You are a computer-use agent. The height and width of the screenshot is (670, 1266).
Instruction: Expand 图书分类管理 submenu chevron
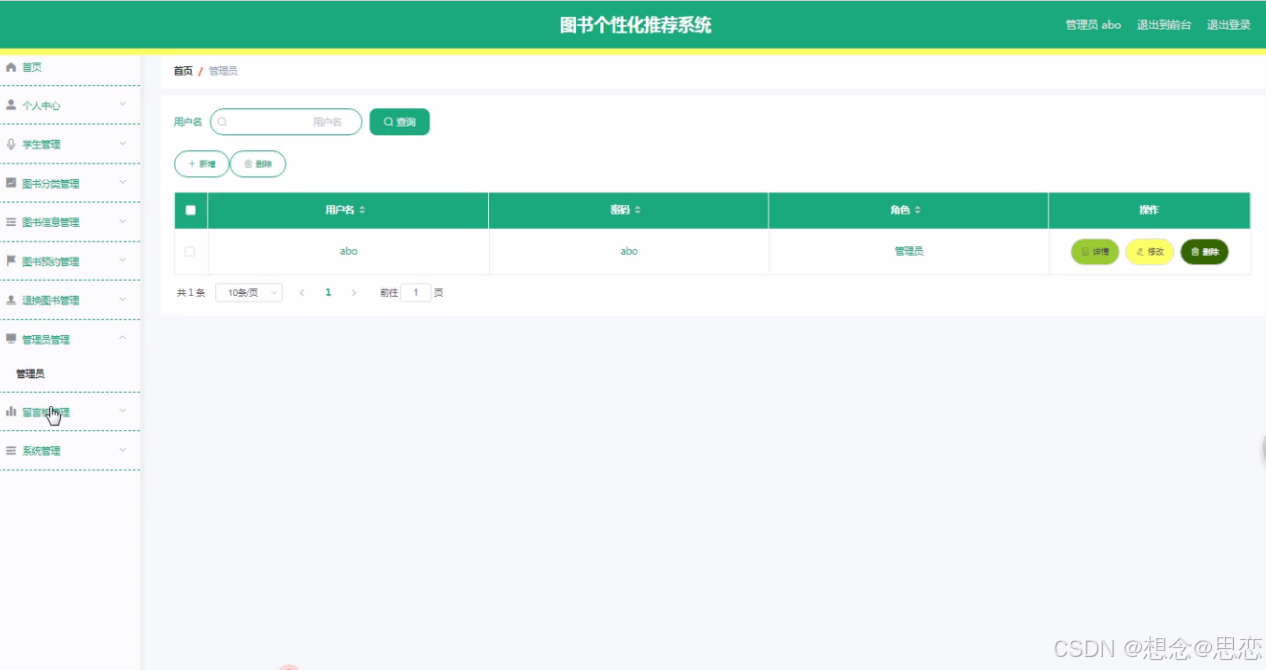[123, 182]
